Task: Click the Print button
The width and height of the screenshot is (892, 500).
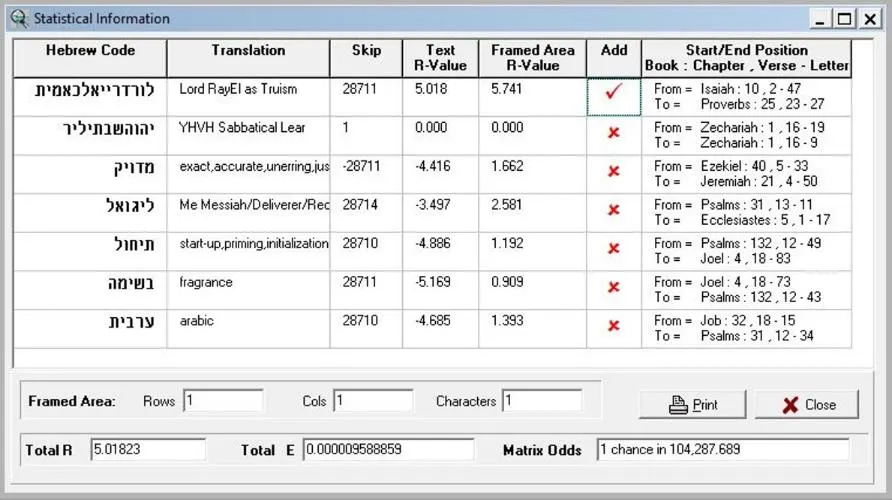Action: pyautogui.click(x=692, y=404)
